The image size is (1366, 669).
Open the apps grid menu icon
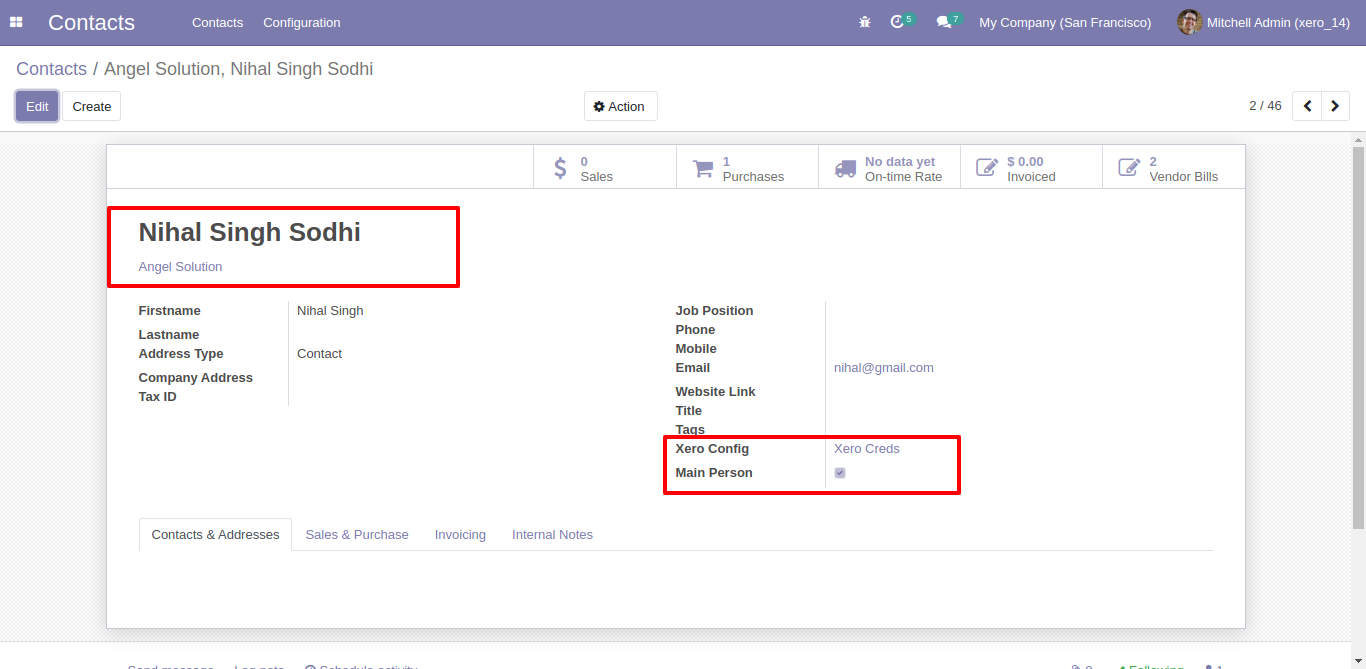pos(16,22)
